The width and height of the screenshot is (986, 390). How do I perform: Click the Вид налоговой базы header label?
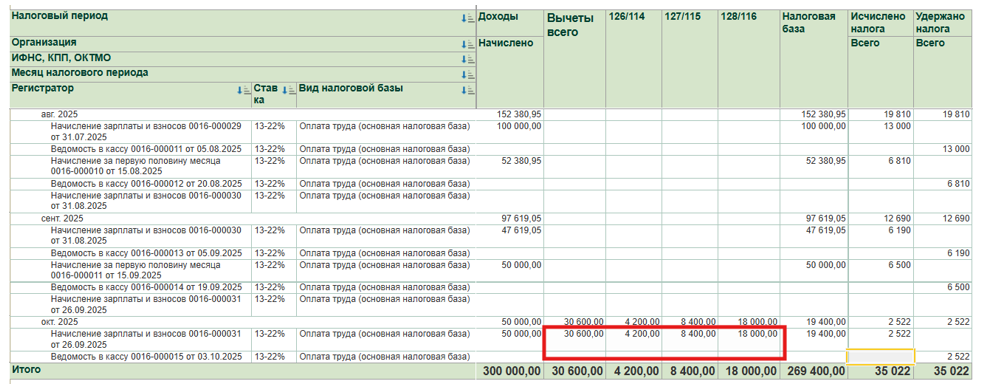pyautogui.click(x=351, y=88)
